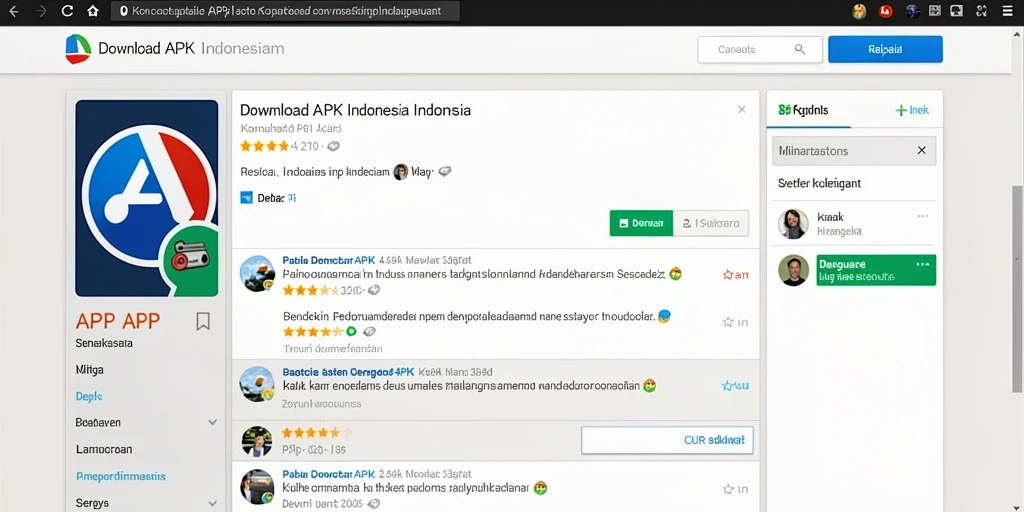Click the Miinartastons filter field
Image resolution: width=1024 pixels, height=512 pixels.
coord(854,151)
